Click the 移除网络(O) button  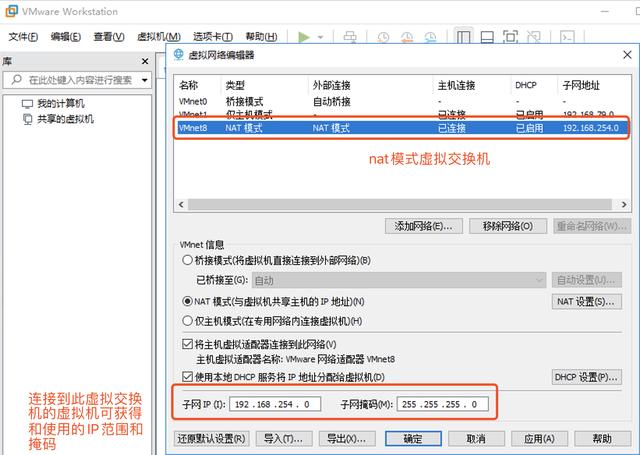click(508, 226)
